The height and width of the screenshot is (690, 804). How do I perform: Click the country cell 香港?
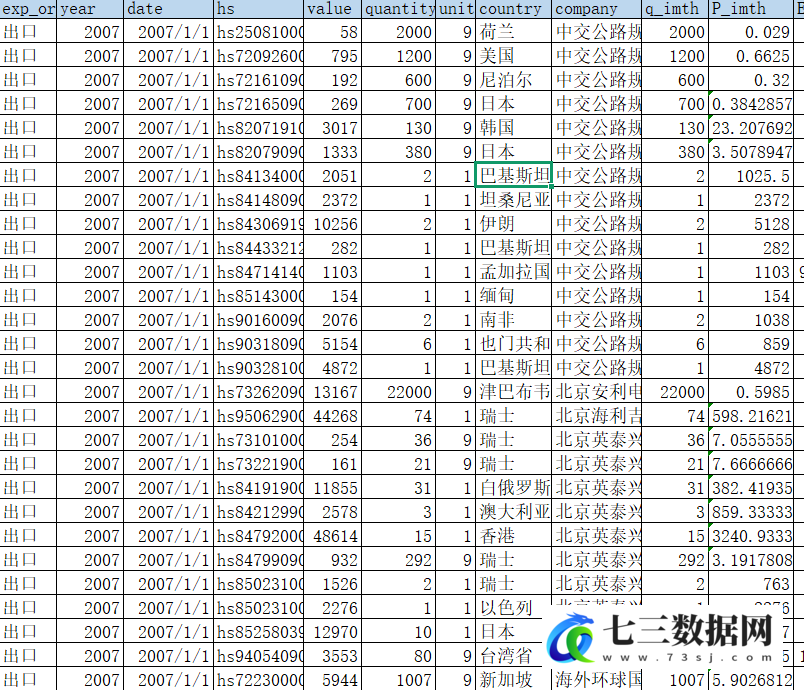tap(514, 536)
